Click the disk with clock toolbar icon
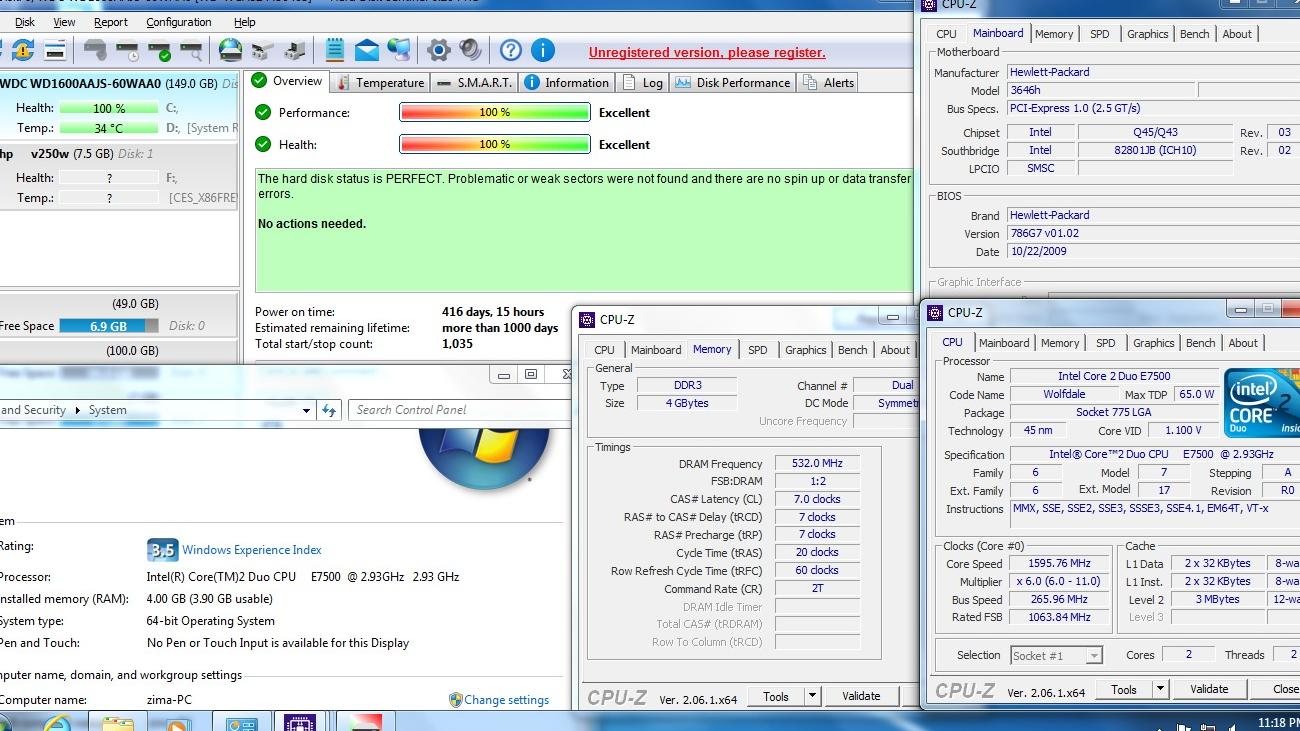 click(x=127, y=50)
